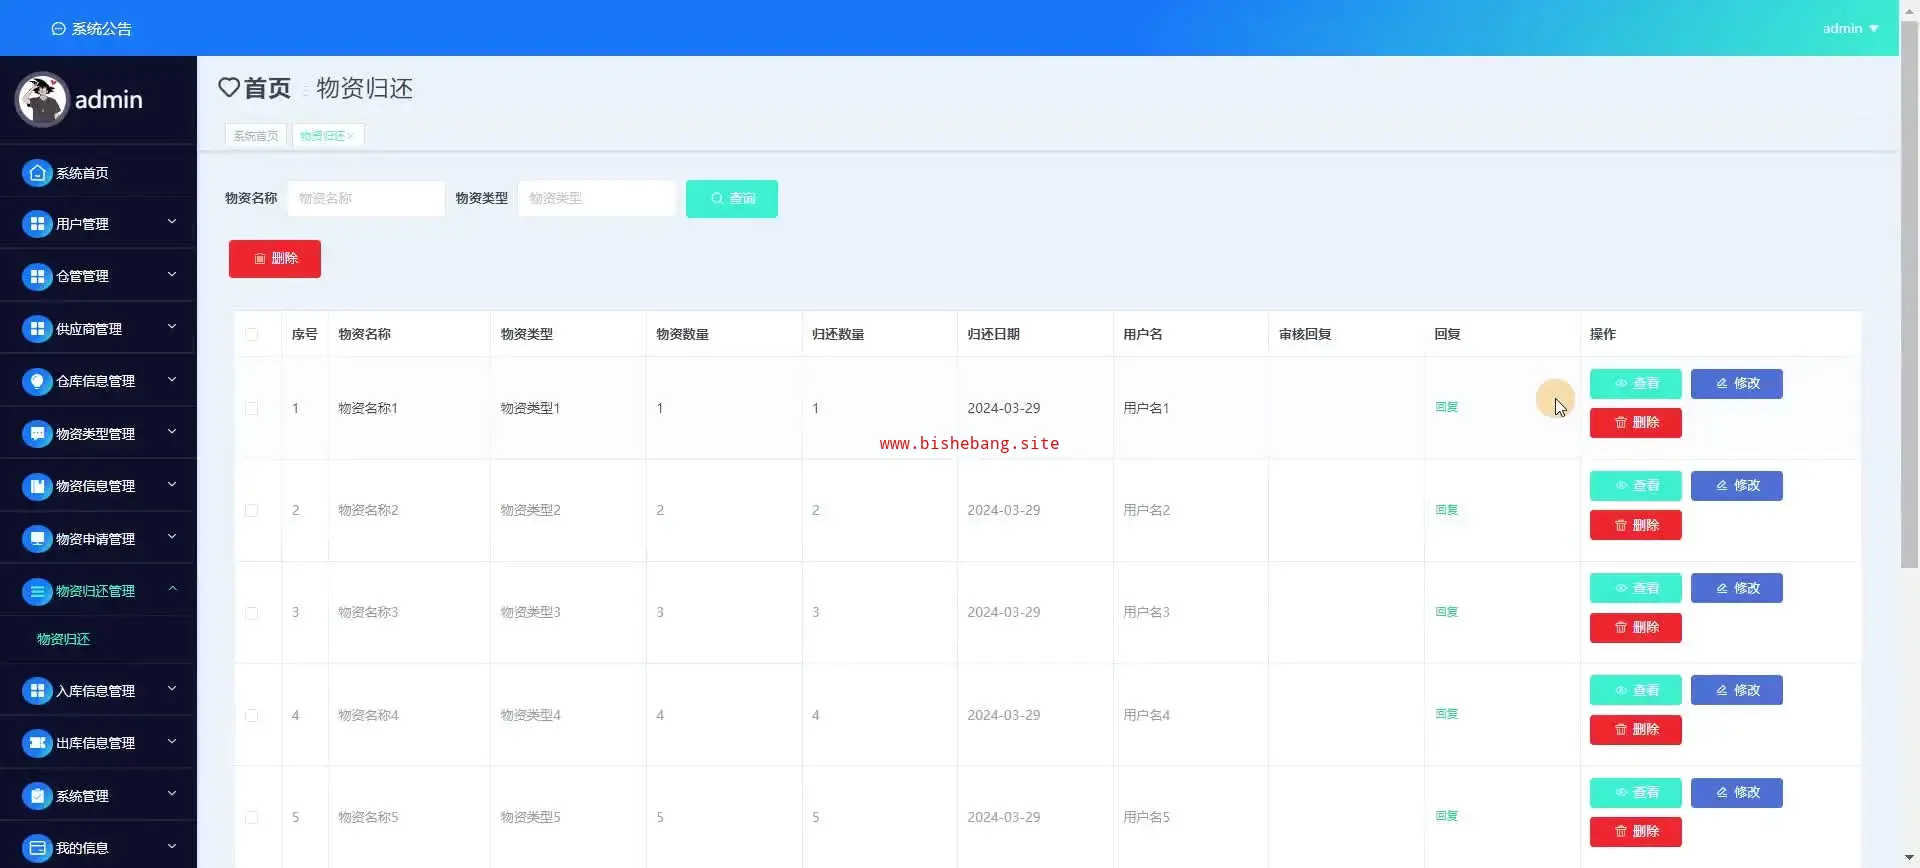Click the 物资名称 search input field
Screen dimensions: 1920x868
click(x=366, y=199)
